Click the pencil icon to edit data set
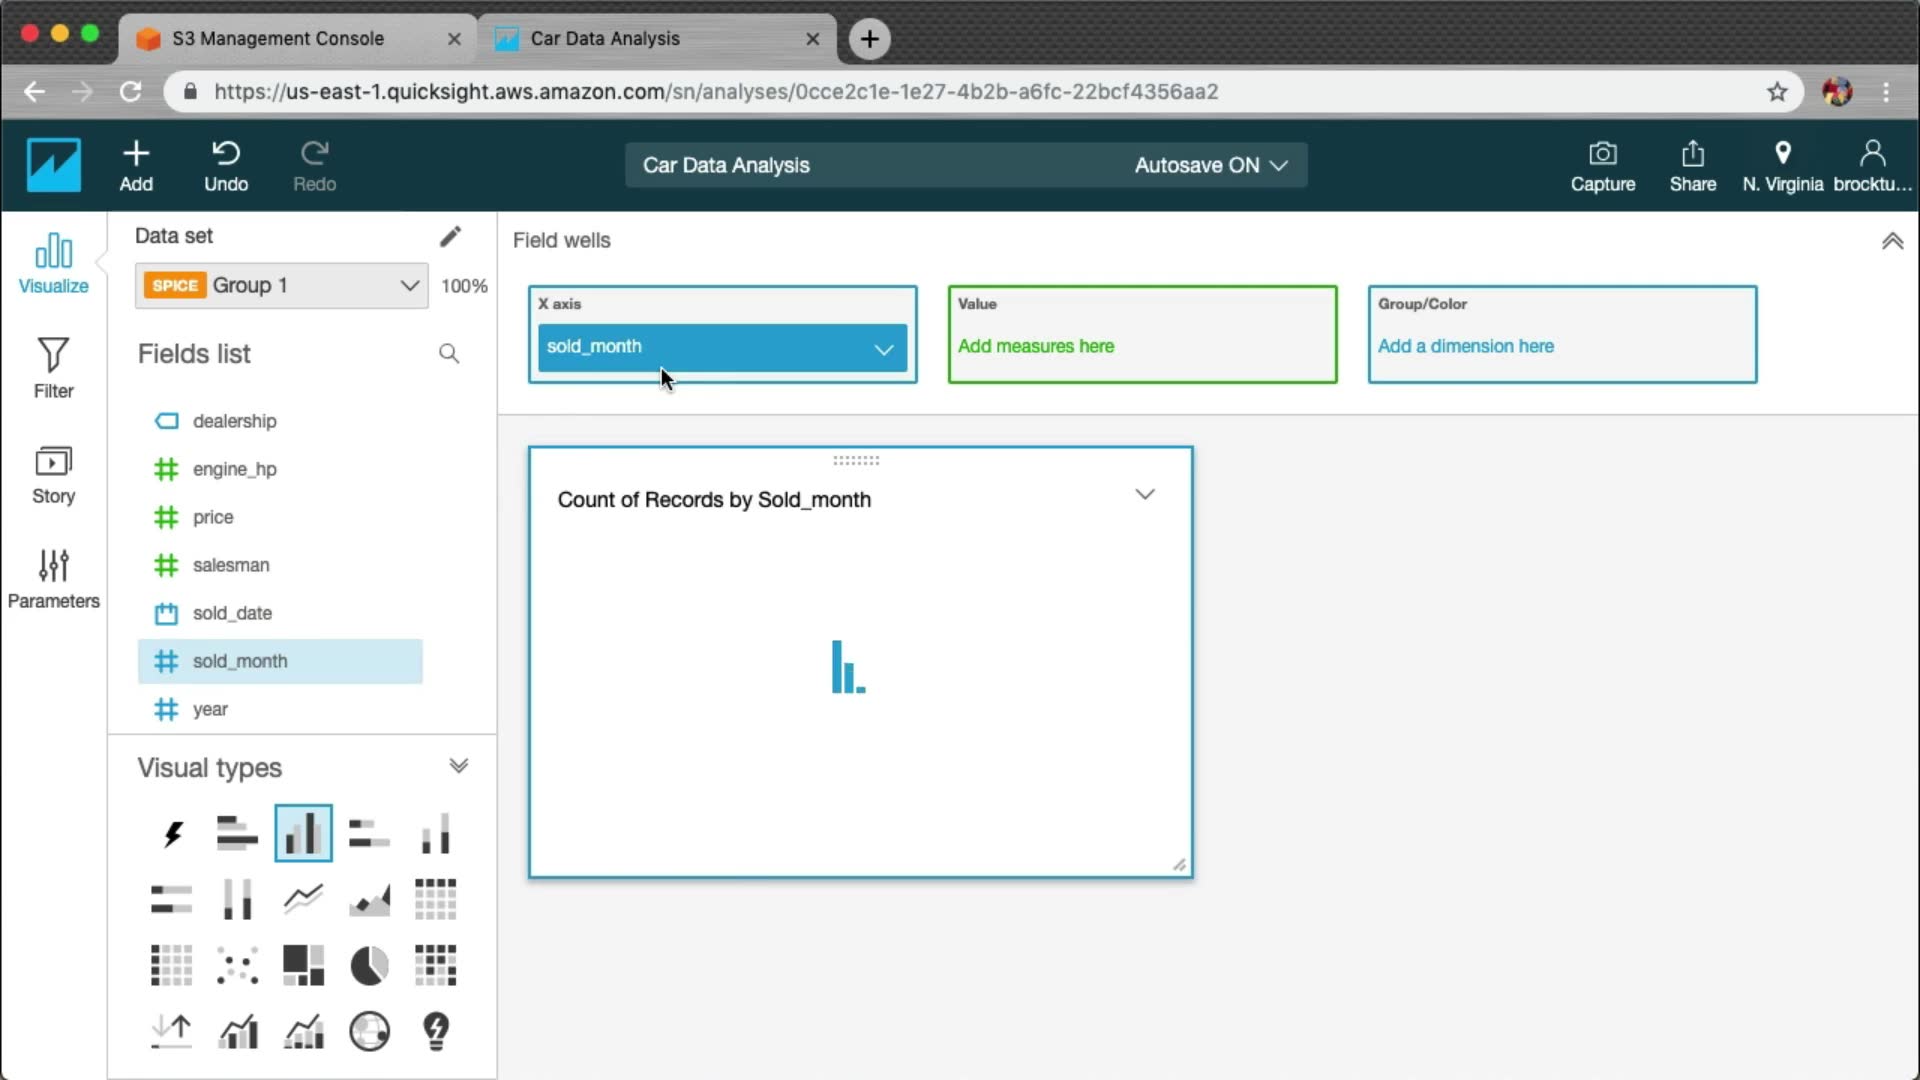1920x1080 pixels. tap(450, 236)
